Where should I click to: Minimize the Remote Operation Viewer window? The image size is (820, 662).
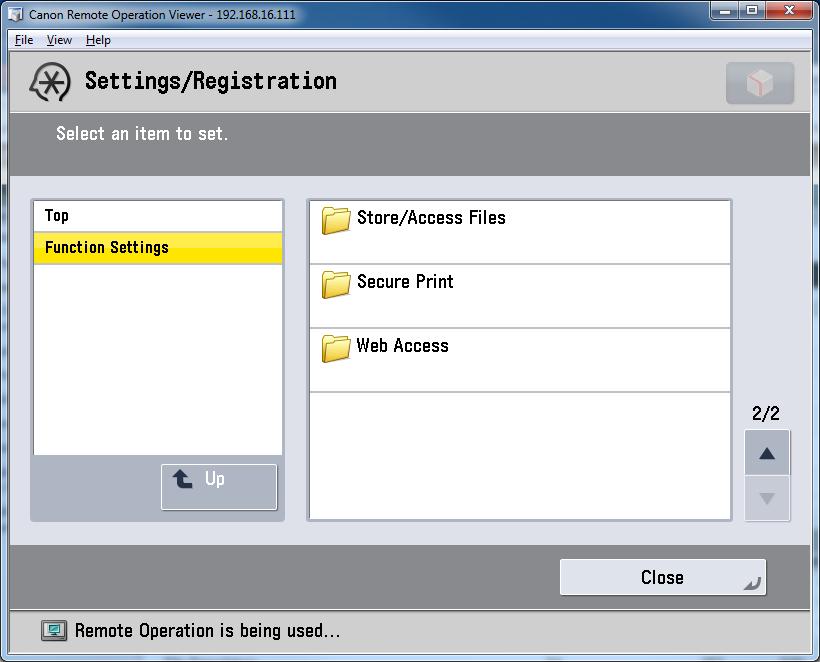tap(725, 11)
